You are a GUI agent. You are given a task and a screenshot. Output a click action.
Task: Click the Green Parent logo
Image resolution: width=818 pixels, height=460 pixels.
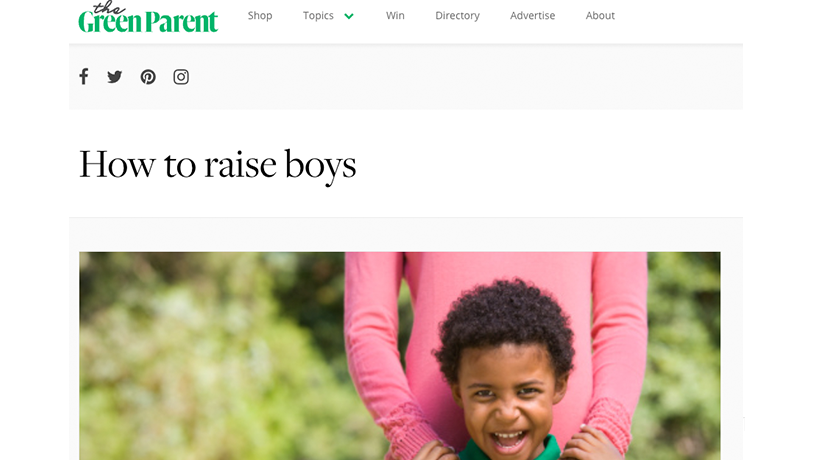tap(148, 17)
